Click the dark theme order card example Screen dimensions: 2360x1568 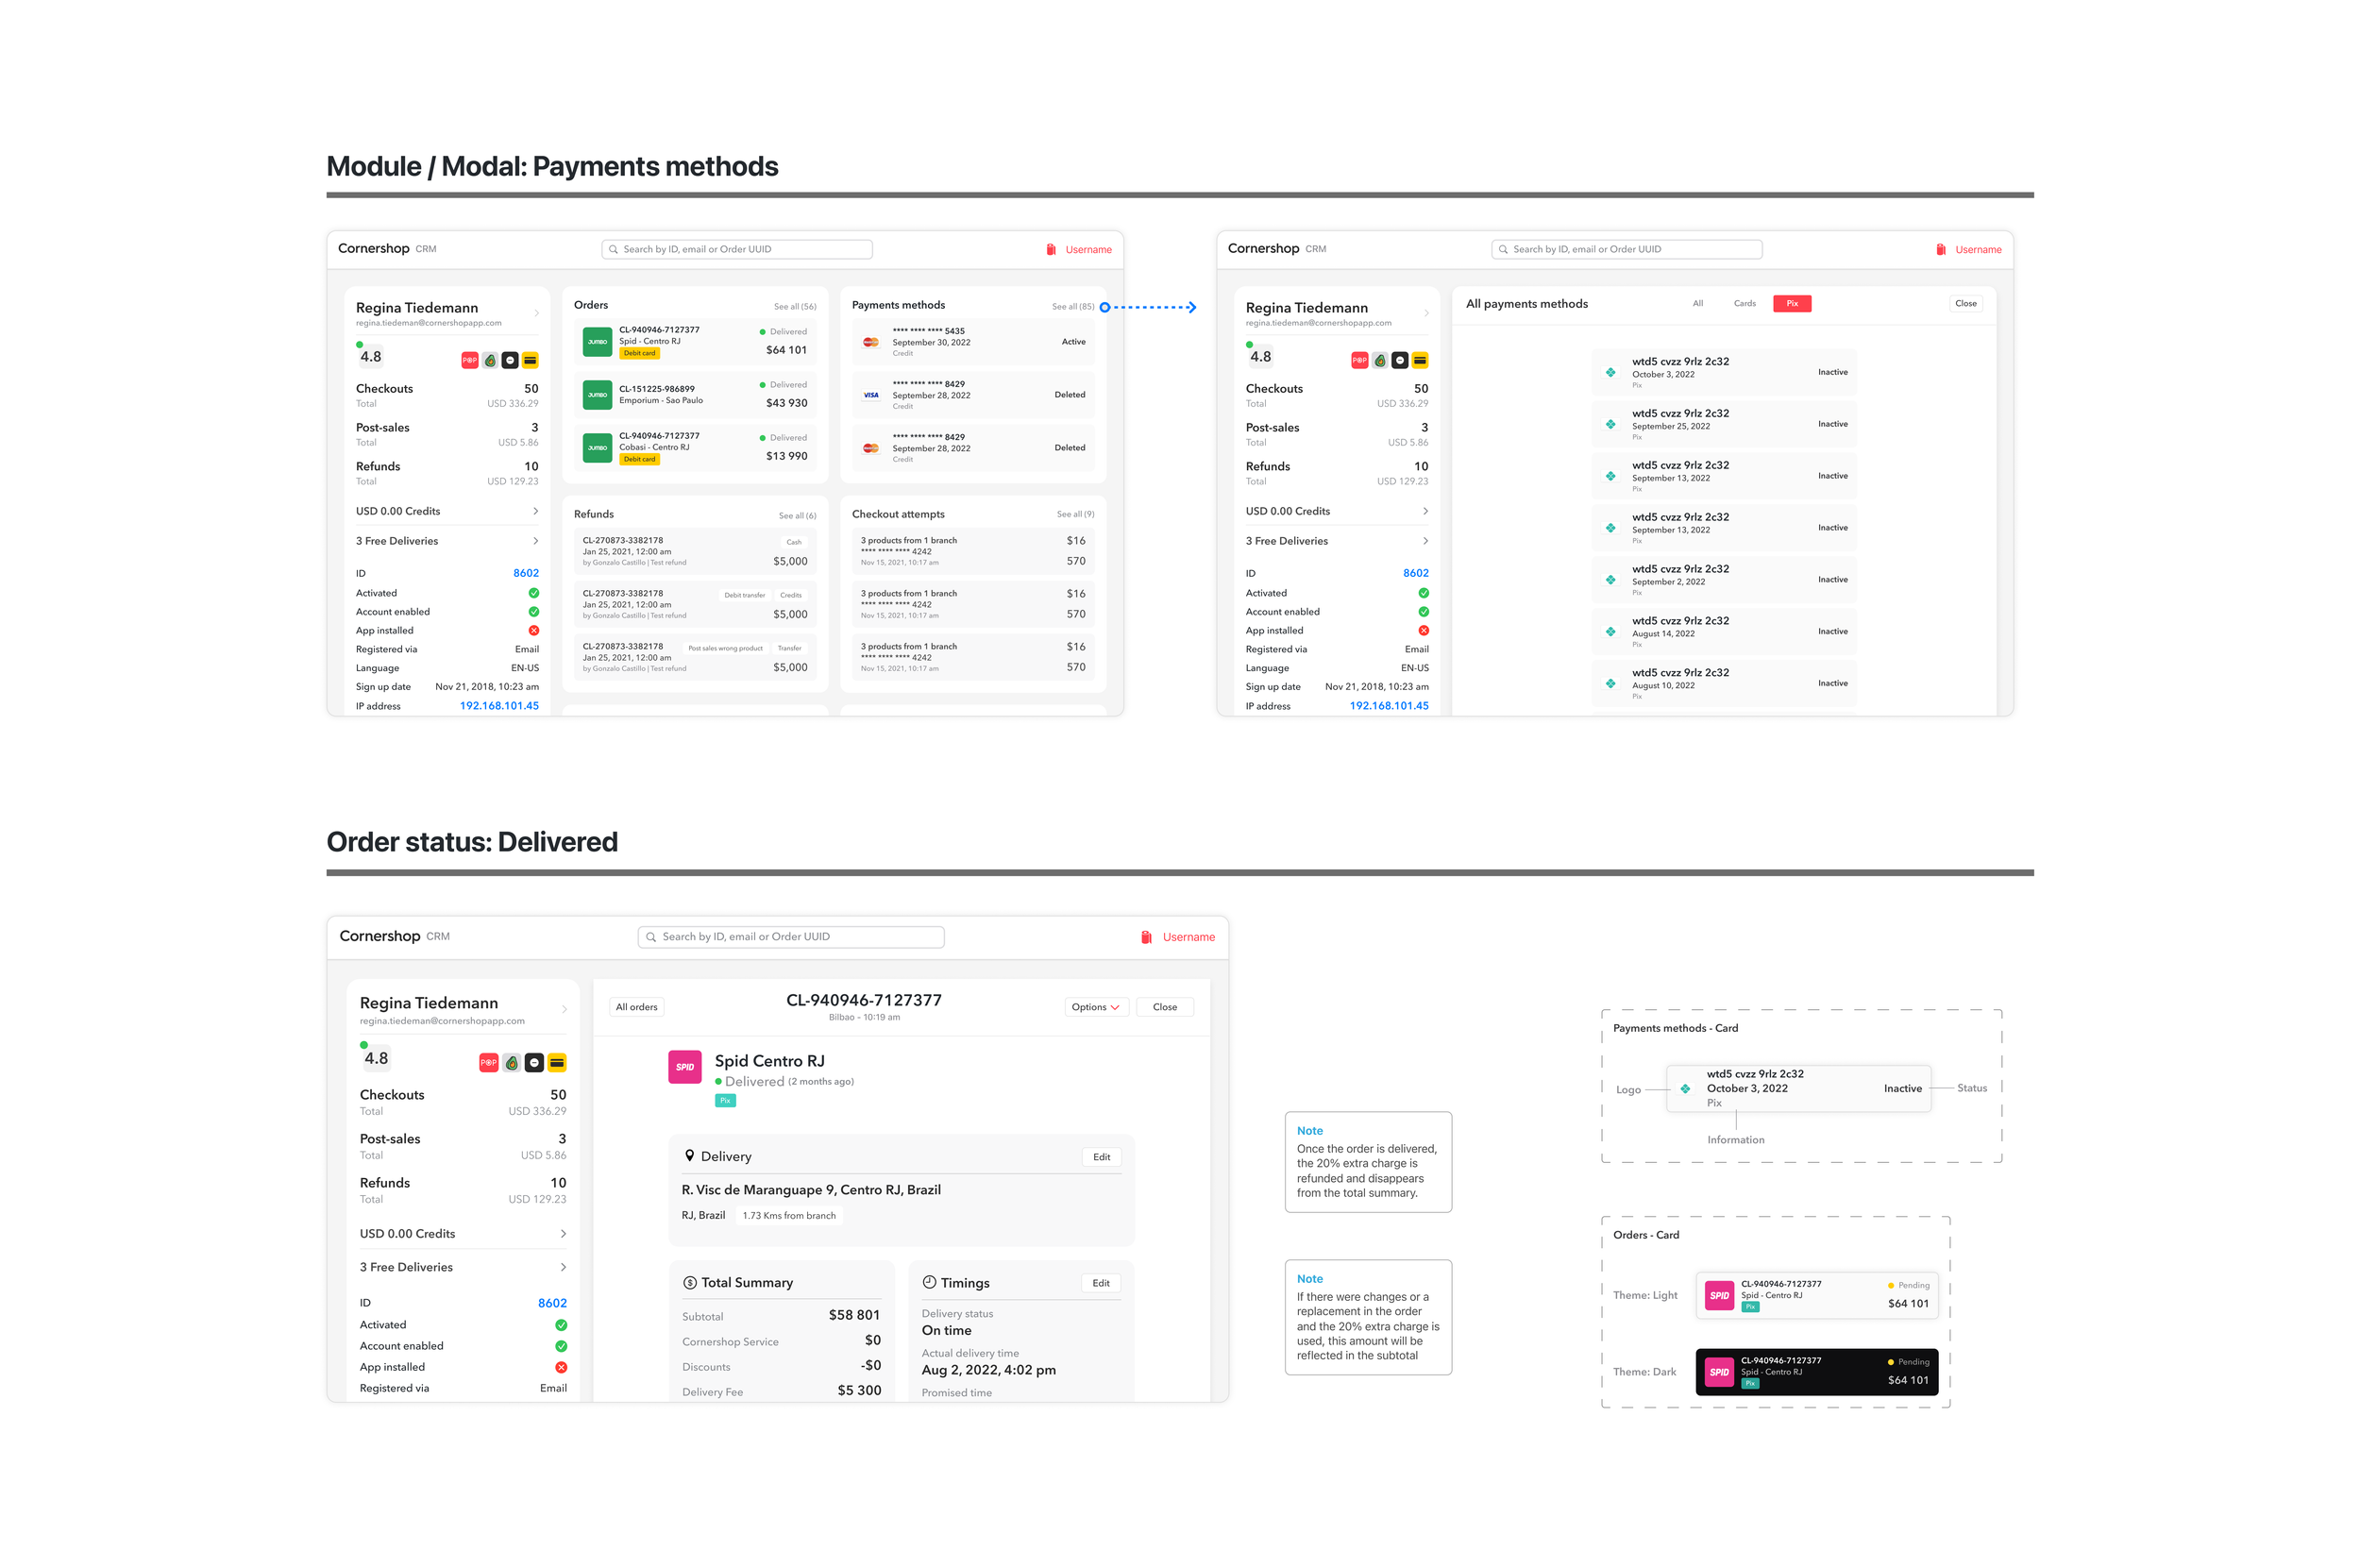coord(1816,1372)
